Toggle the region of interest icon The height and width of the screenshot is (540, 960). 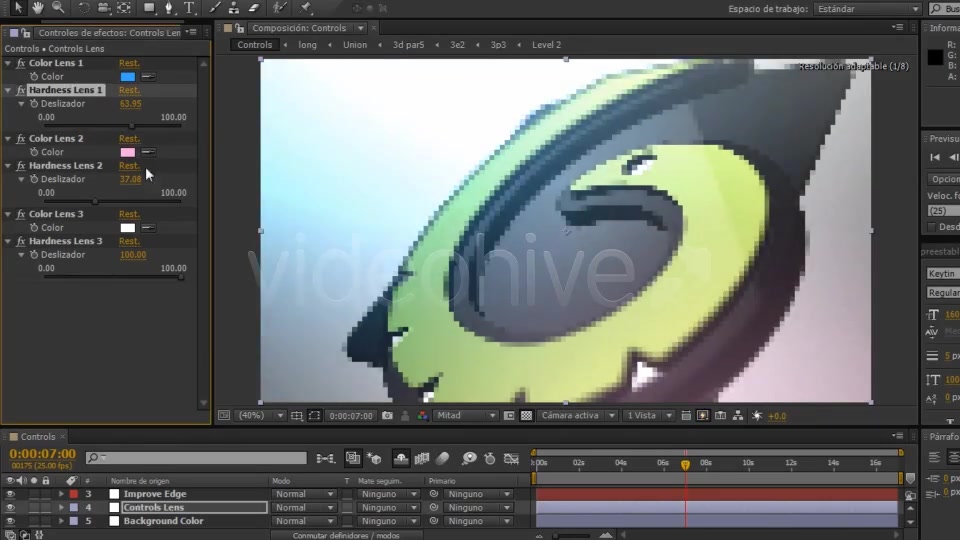click(314, 416)
